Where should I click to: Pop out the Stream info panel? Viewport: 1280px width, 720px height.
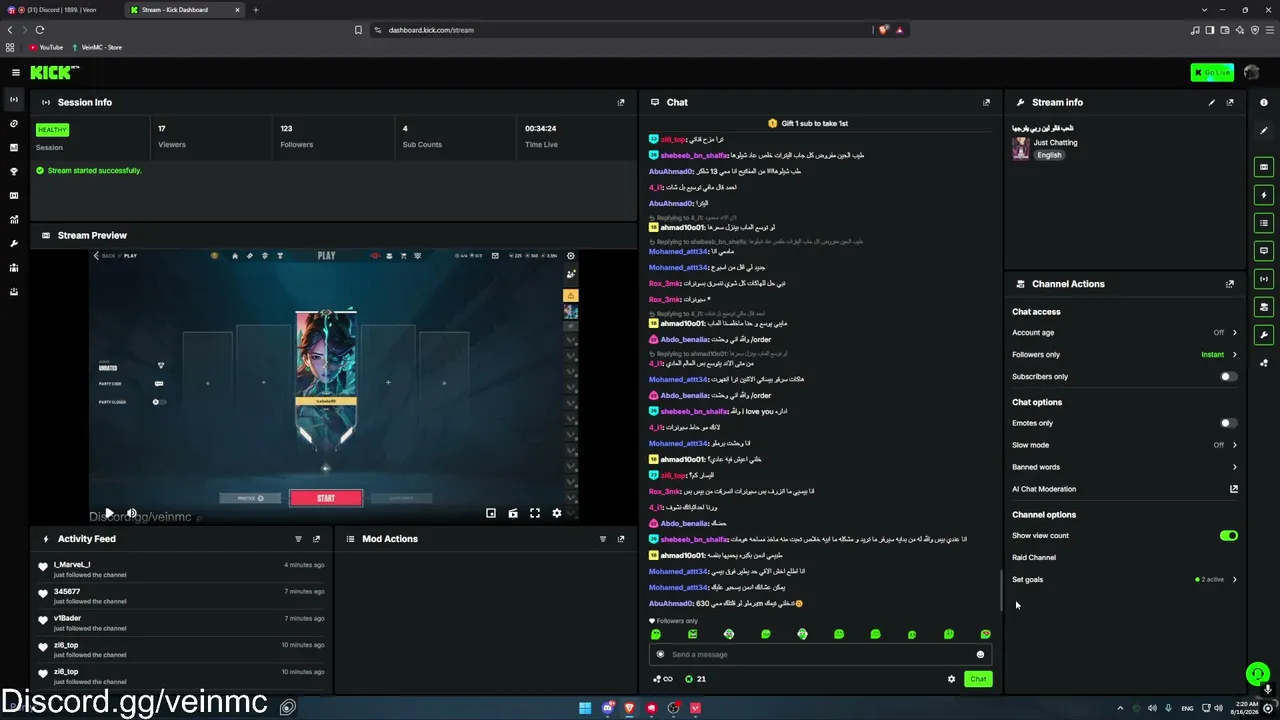[x=1230, y=102]
